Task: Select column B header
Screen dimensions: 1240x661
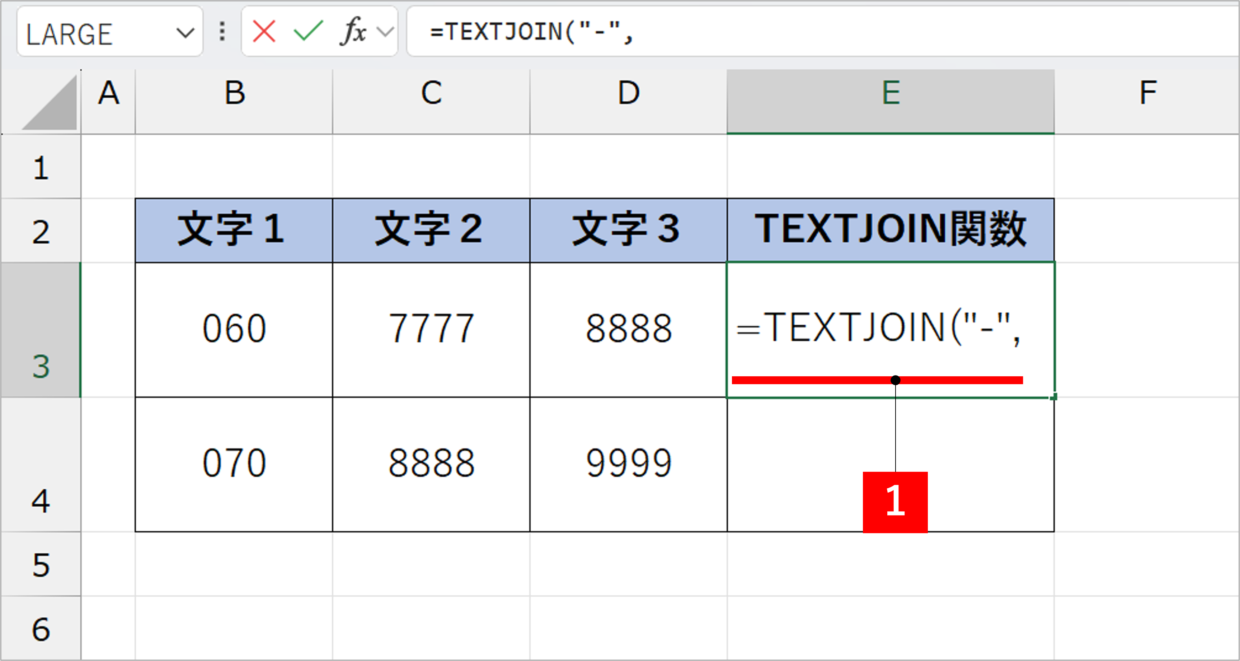Action: tap(234, 94)
